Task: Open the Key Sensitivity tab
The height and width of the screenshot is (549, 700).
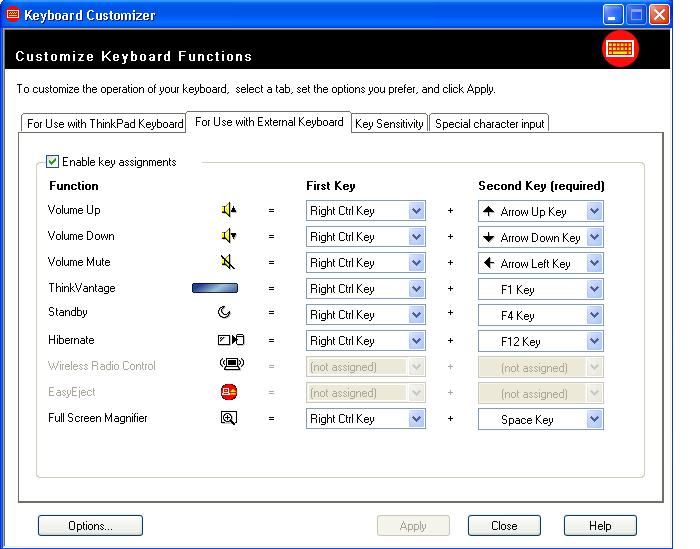Action: click(x=389, y=124)
